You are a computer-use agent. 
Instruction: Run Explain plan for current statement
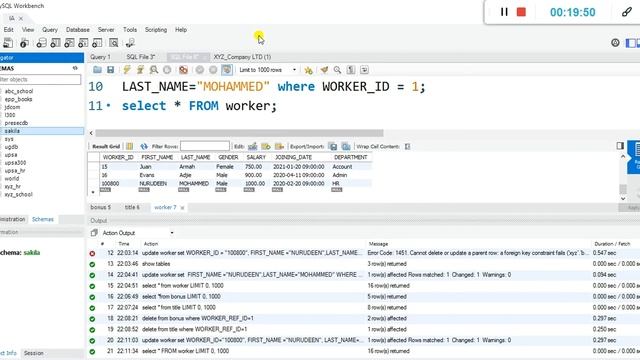pos(154,70)
